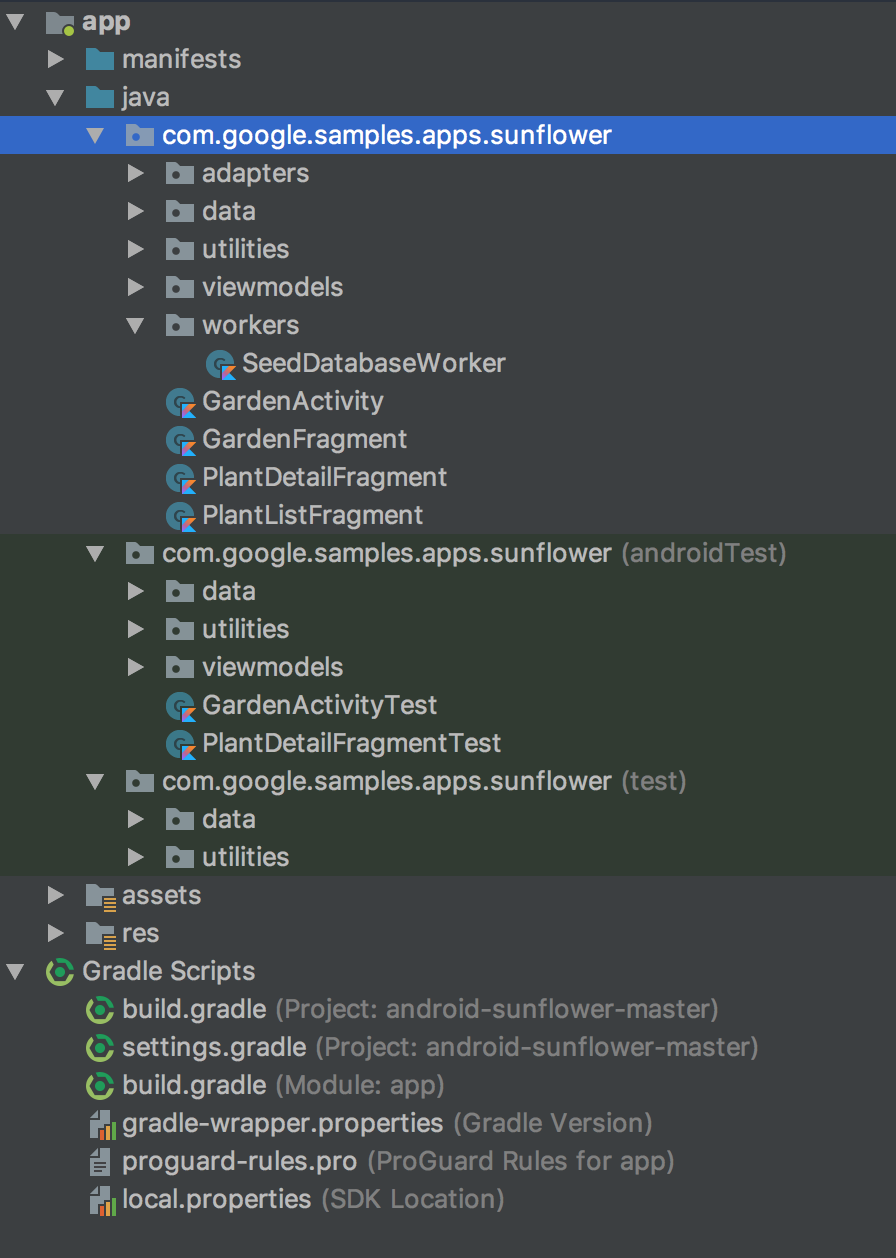The height and width of the screenshot is (1258, 896).
Task: Collapse the androidTest sunflower package arrow
Action: coord(96,553)
